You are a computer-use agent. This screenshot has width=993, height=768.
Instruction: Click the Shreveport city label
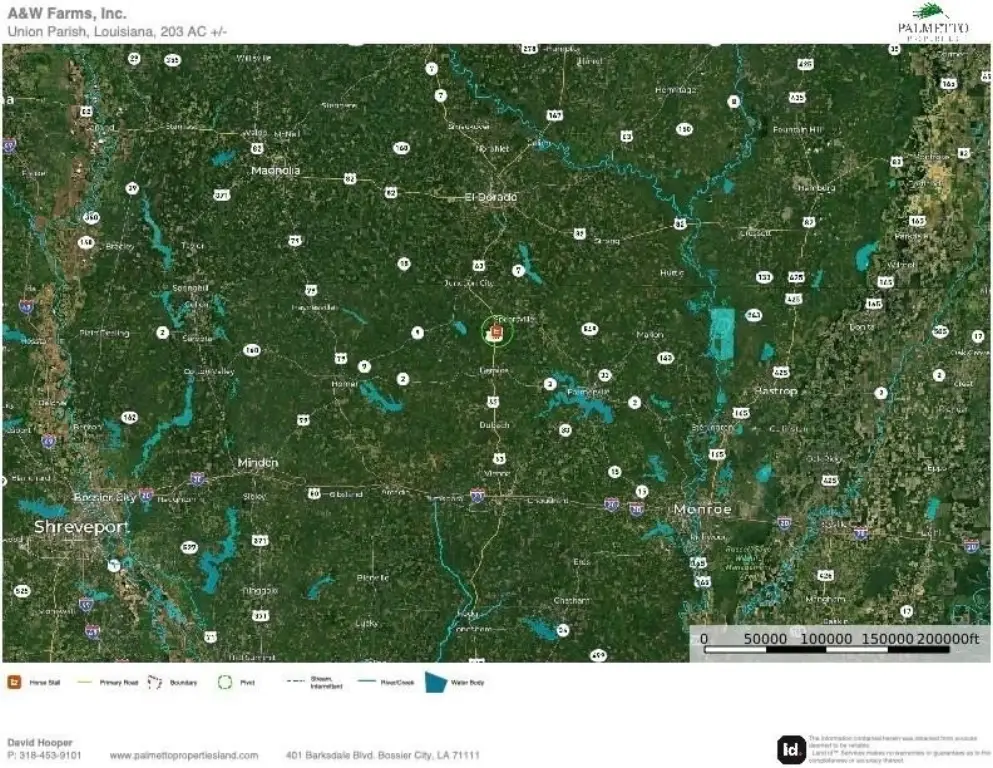[x=70, y=526]
